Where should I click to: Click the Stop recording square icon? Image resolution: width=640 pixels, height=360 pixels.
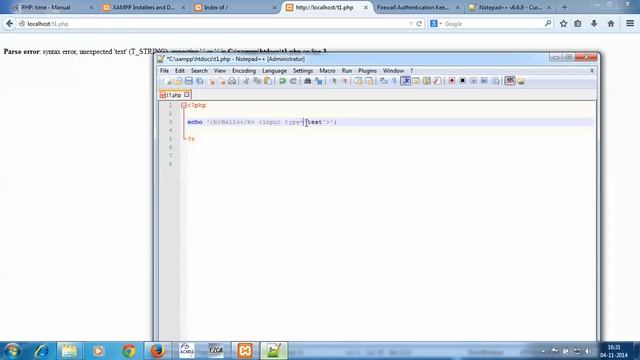(x=462, y=81)
